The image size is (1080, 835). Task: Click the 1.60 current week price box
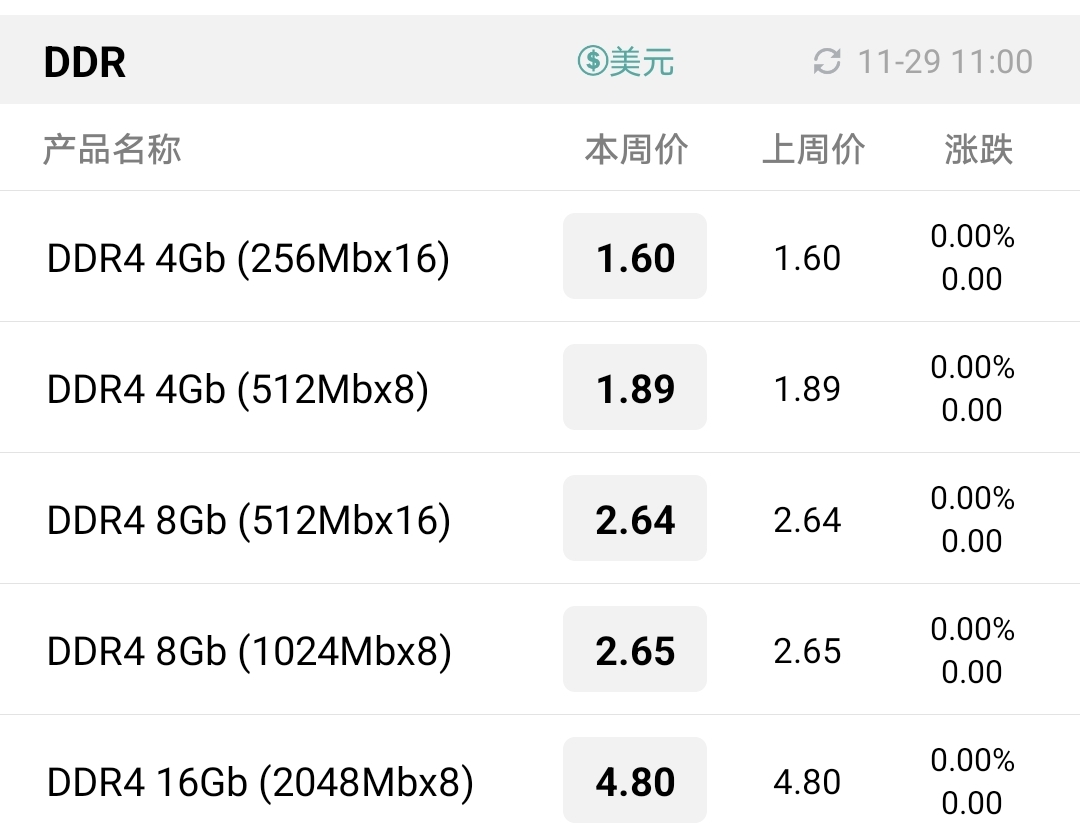coord(635,257)
